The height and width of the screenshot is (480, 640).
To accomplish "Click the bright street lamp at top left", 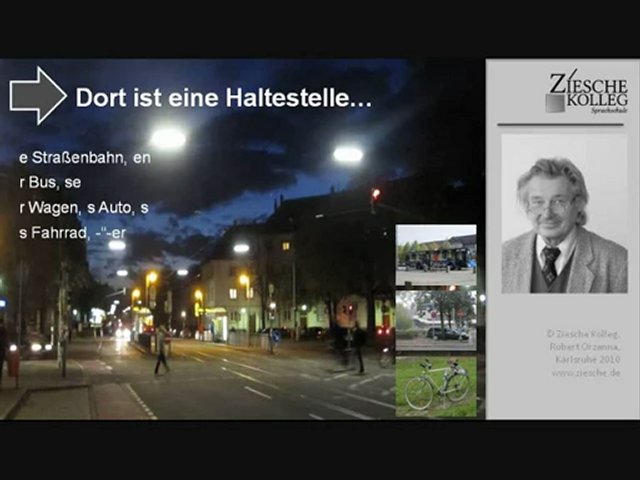I will click(x=167, y=138).
